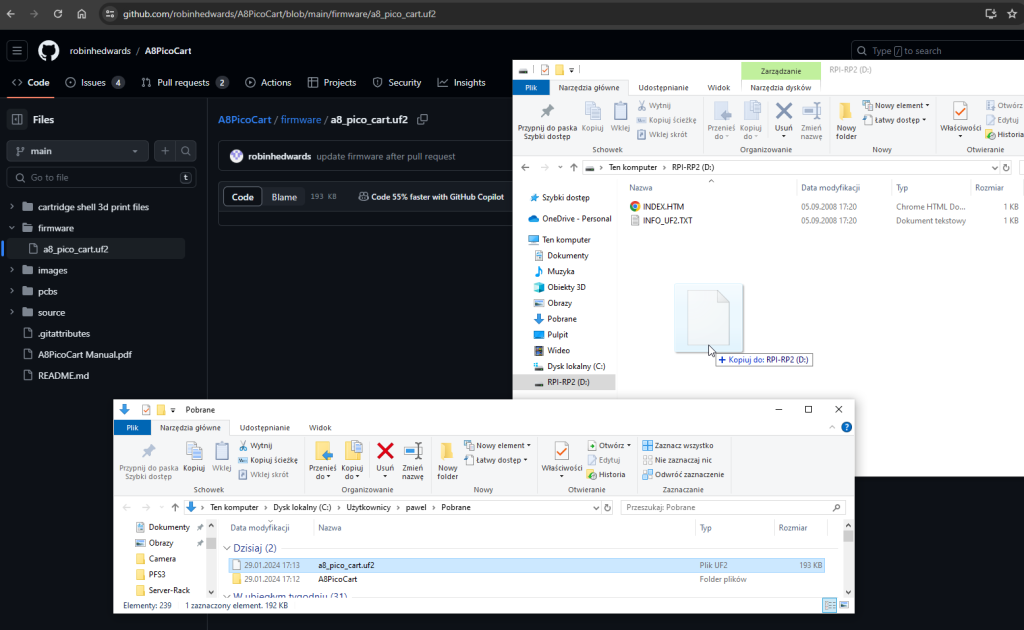1024x630 pixels.
Task: Expand the pcbs folder in file tree
Action: pyautogui.click(x=12, y=291)
